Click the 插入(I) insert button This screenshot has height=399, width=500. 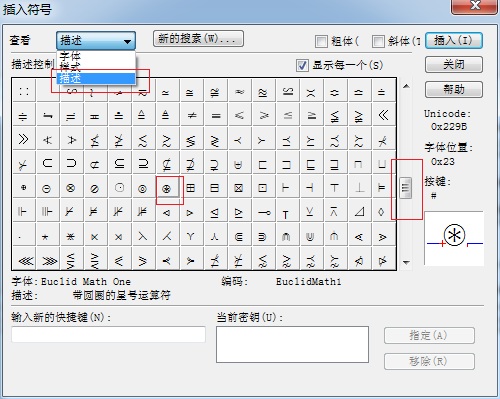click(x=454, y=40)
